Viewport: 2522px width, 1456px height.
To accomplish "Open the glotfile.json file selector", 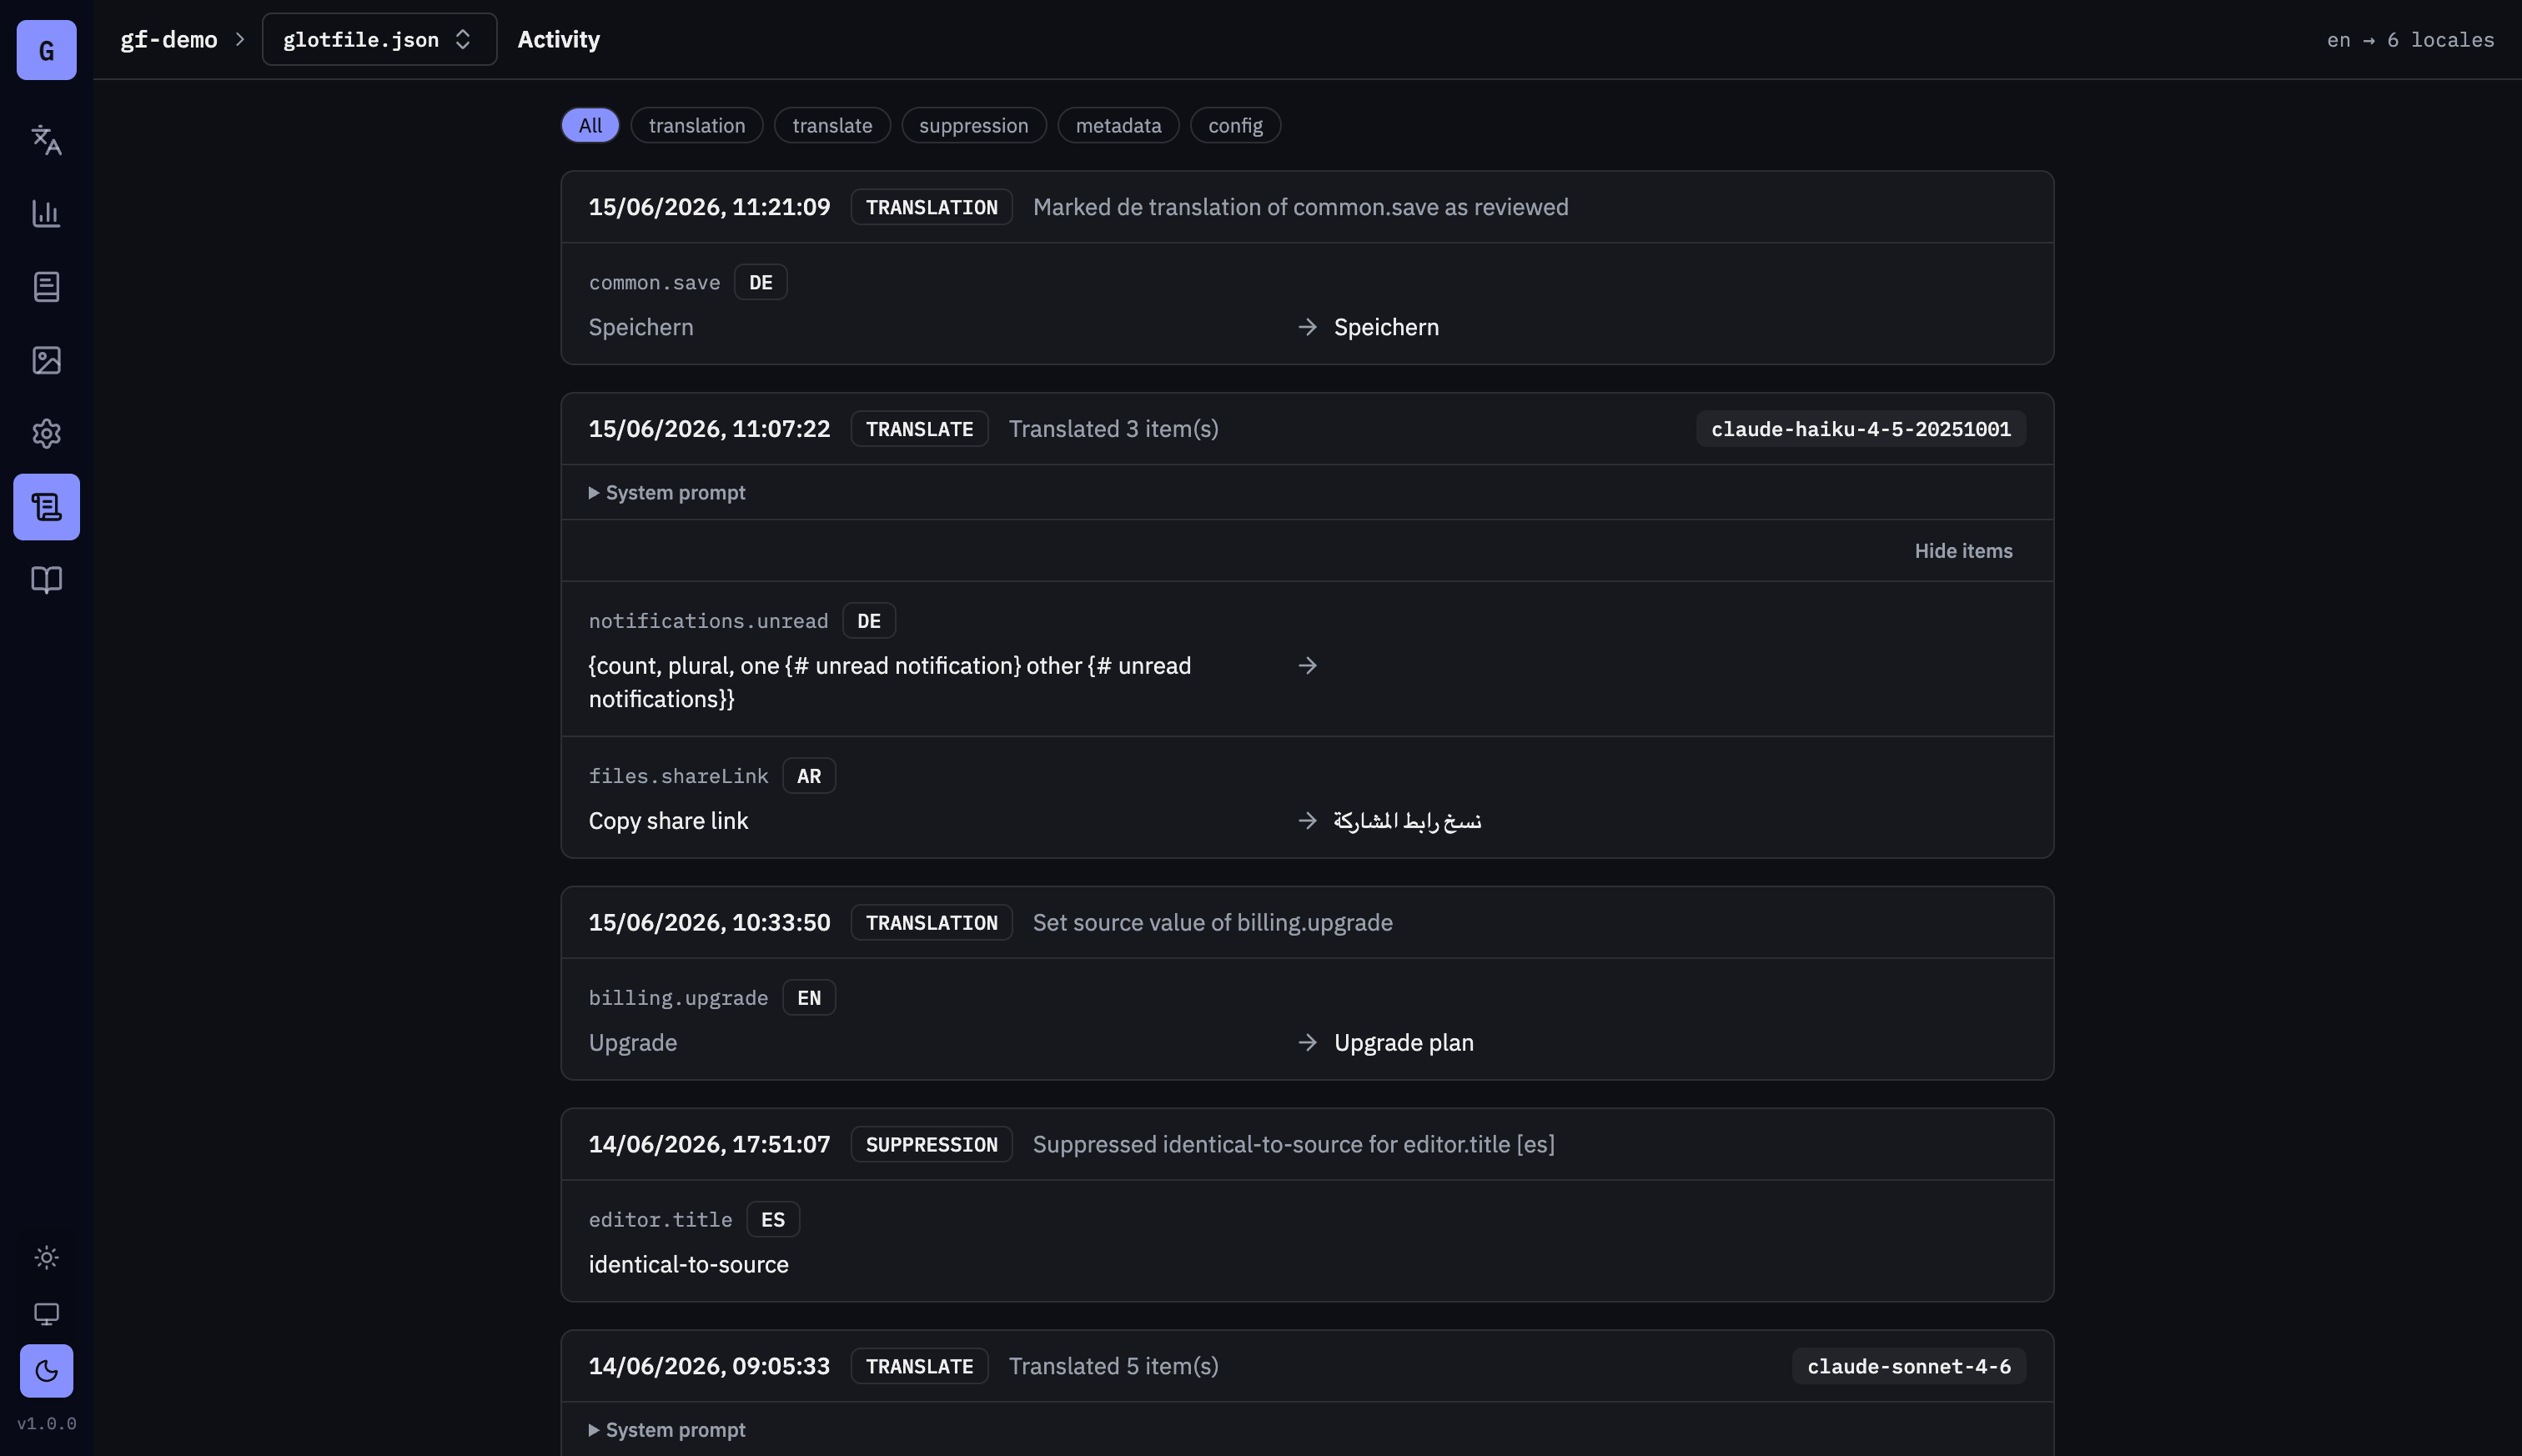I will (379, 39).
